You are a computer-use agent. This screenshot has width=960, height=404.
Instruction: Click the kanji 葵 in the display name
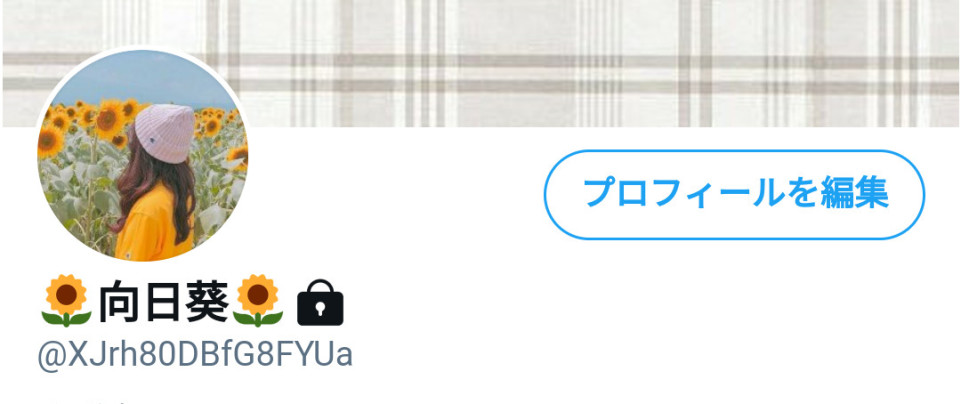coord(207,301)
